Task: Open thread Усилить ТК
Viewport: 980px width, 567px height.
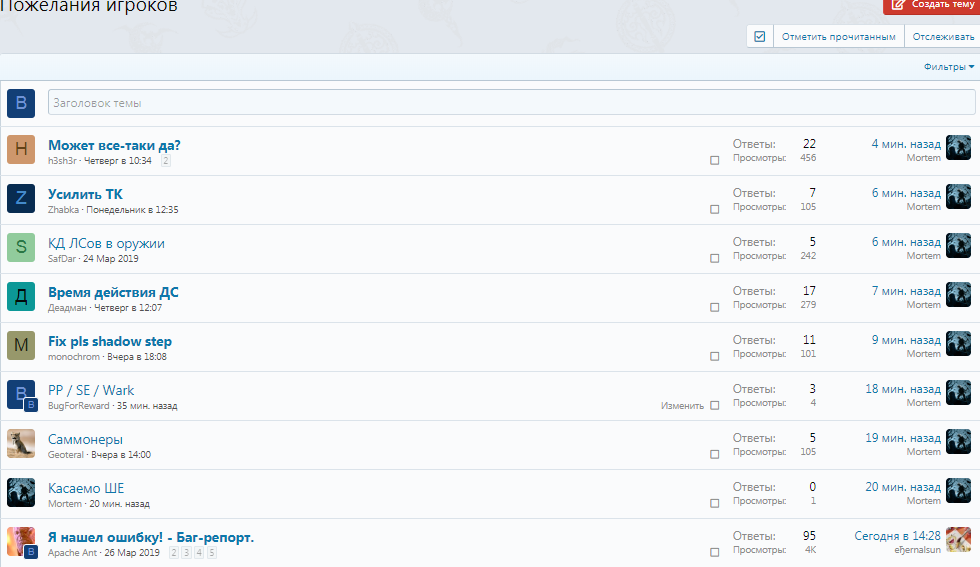Action: tap(86, 194)
